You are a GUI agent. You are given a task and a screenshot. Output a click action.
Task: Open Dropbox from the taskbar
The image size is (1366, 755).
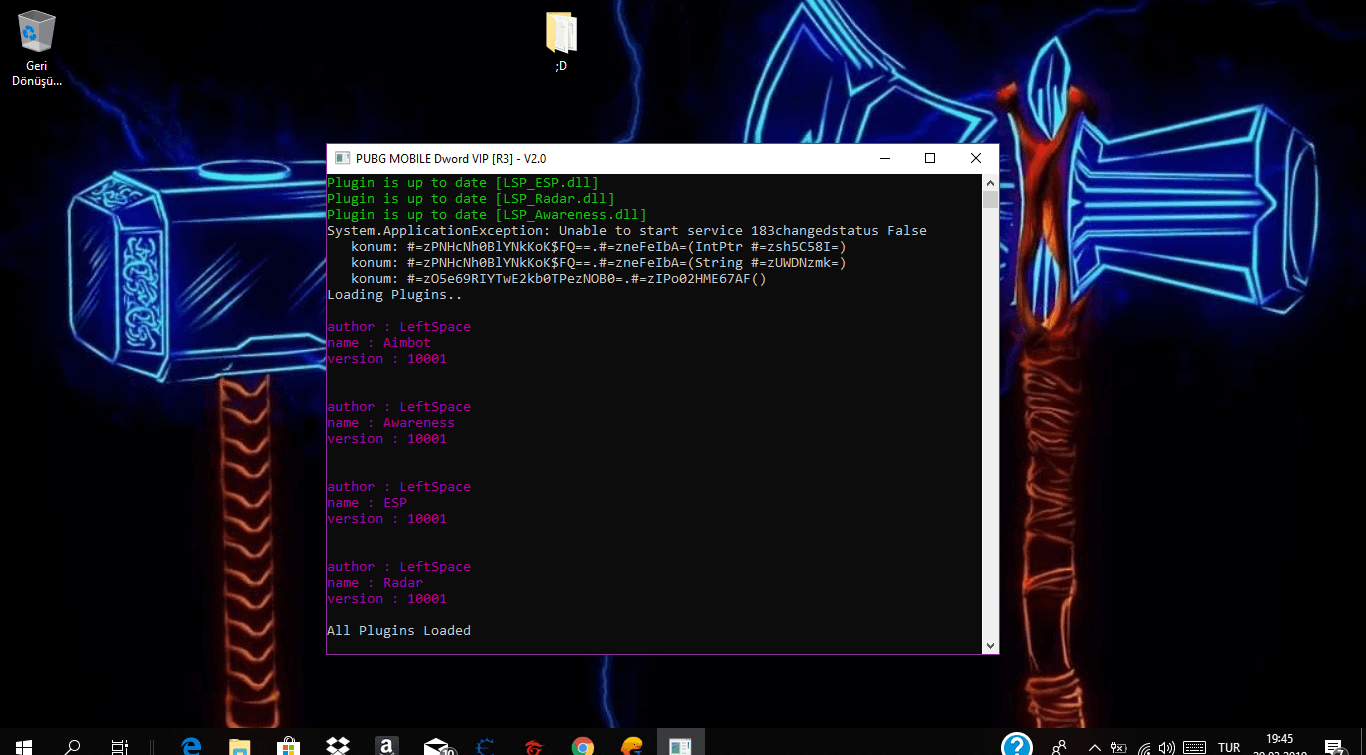tap(337, 746)
